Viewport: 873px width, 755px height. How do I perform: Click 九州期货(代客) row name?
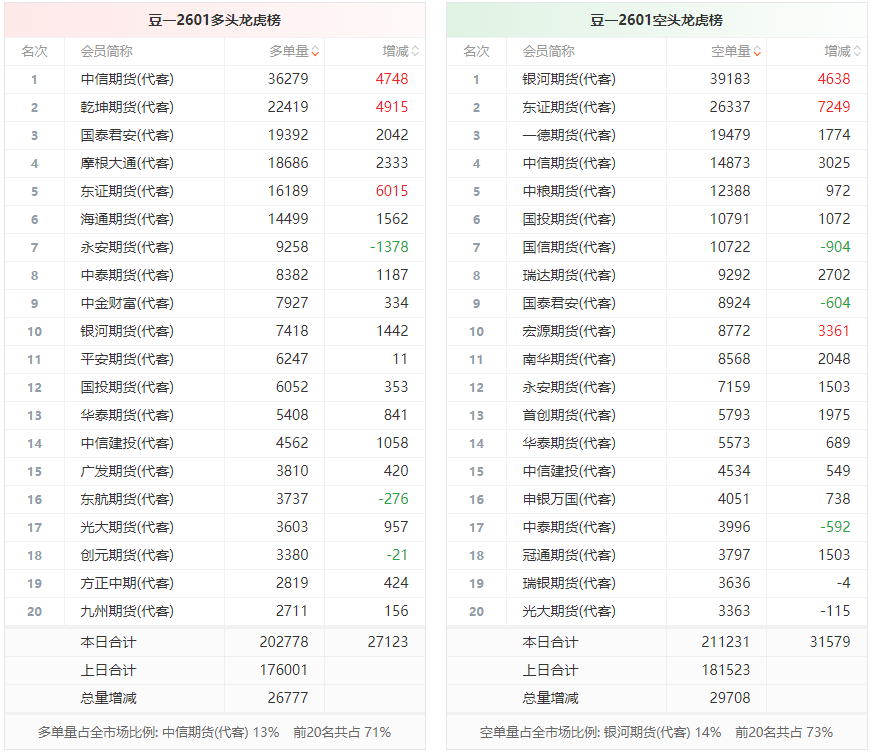(x=127, y=611)
